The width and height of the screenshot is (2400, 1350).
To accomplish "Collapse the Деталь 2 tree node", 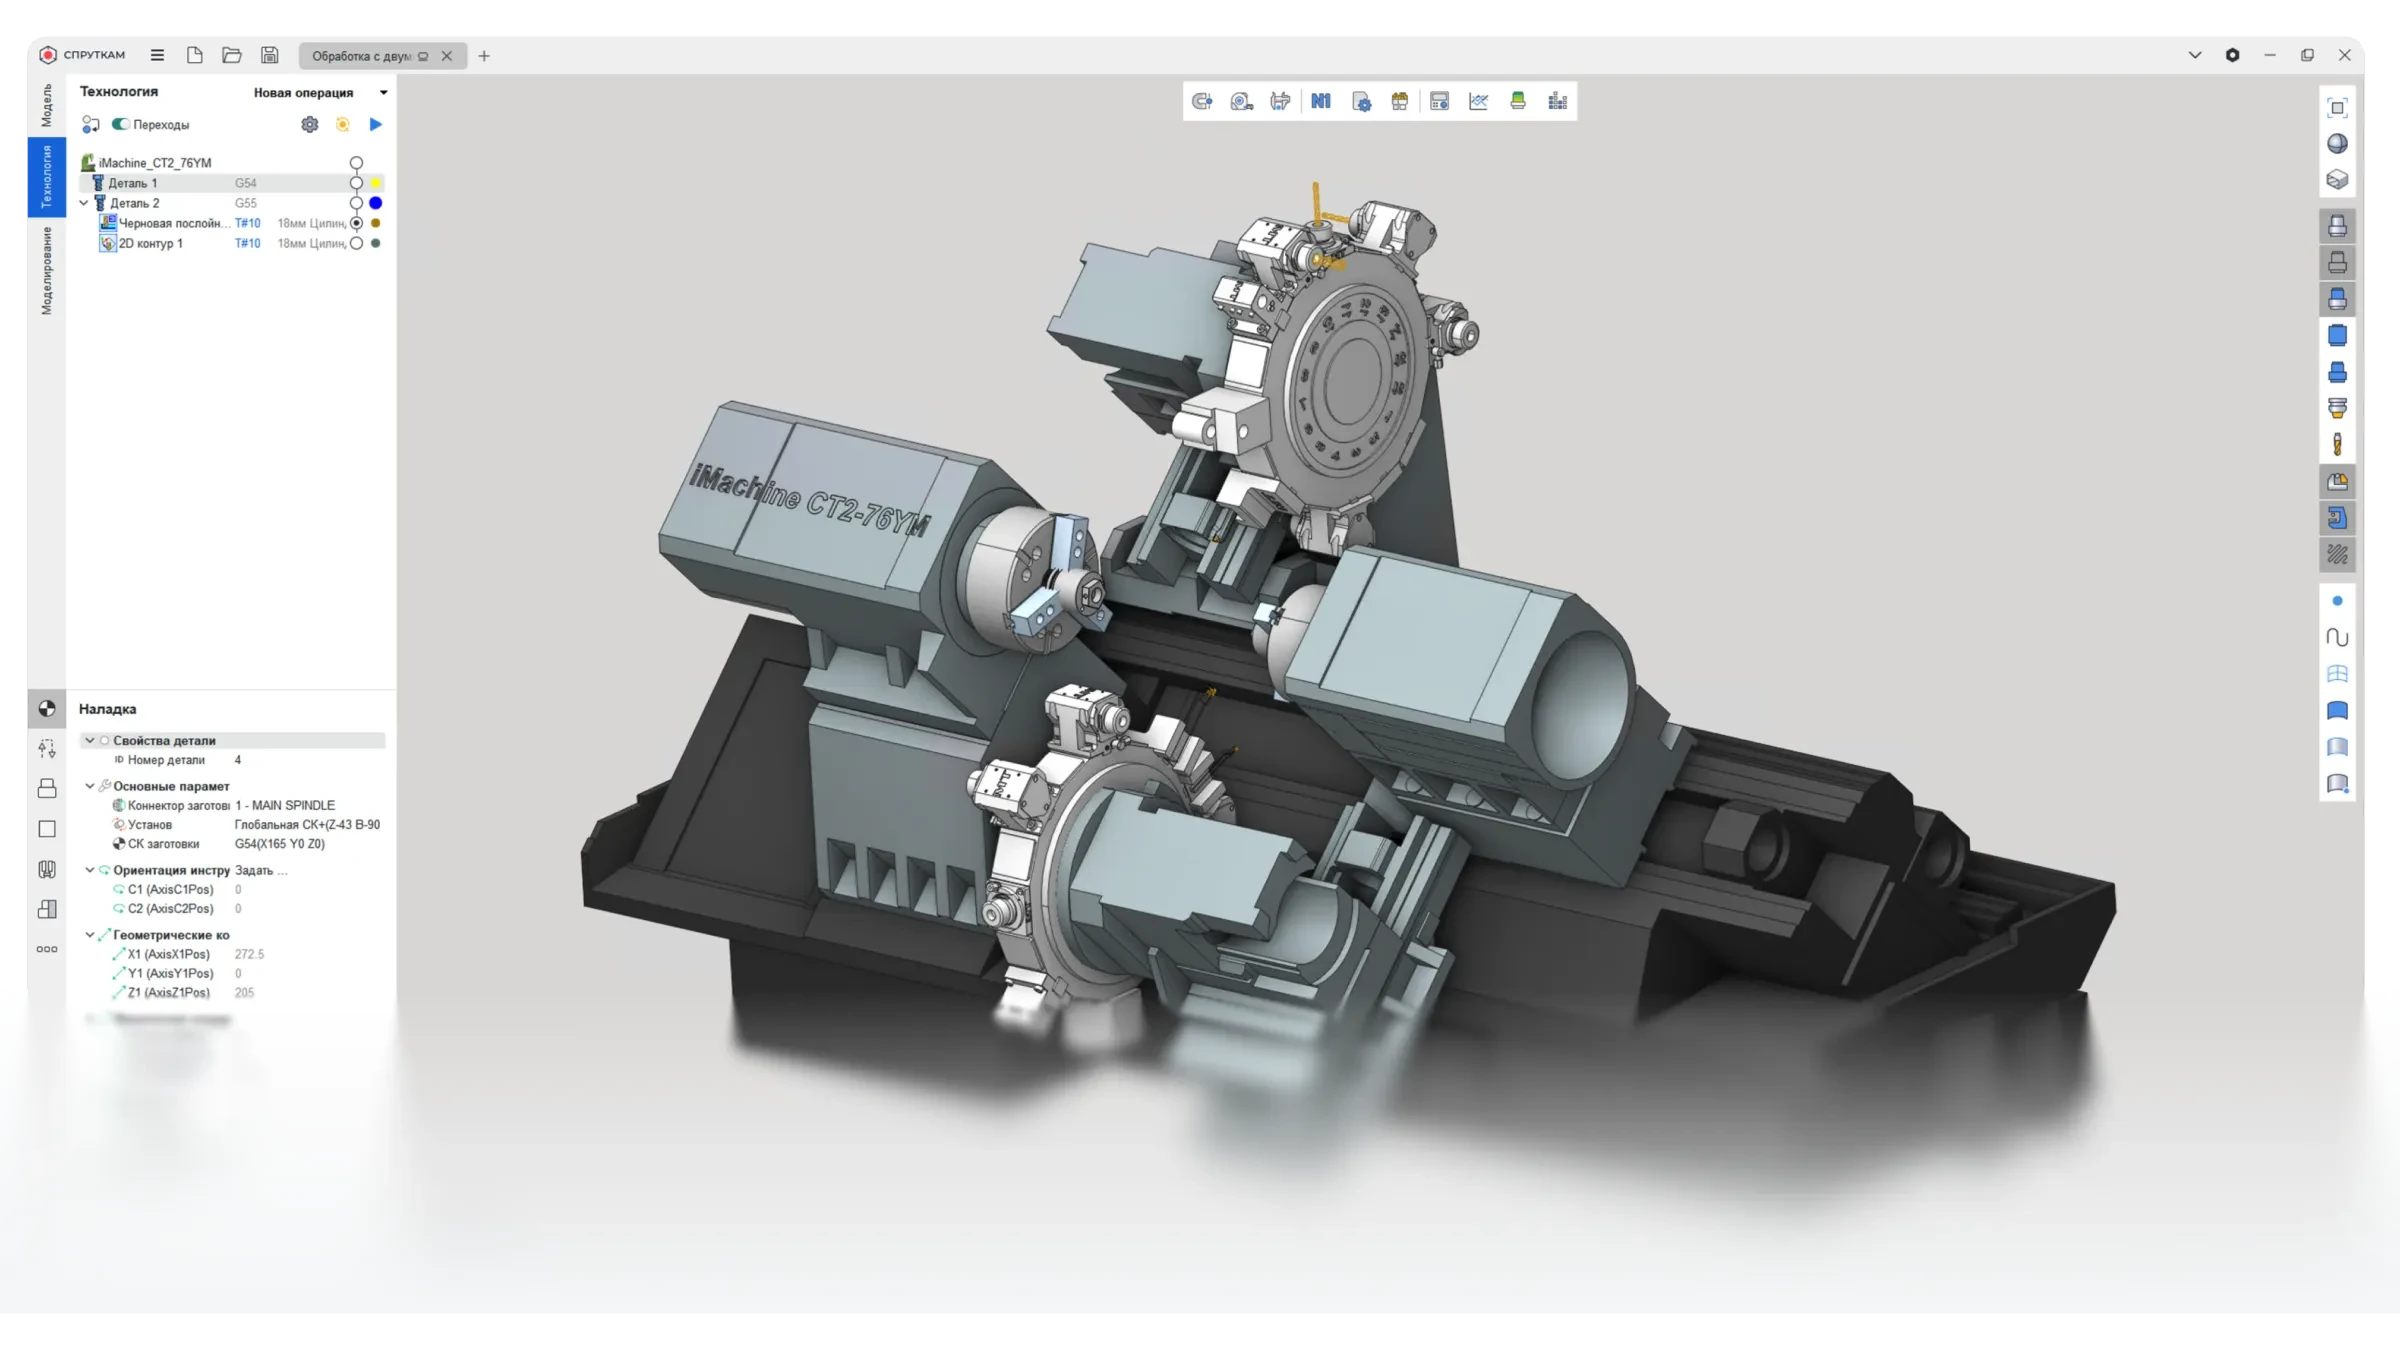I will click(x=84, y=203).
